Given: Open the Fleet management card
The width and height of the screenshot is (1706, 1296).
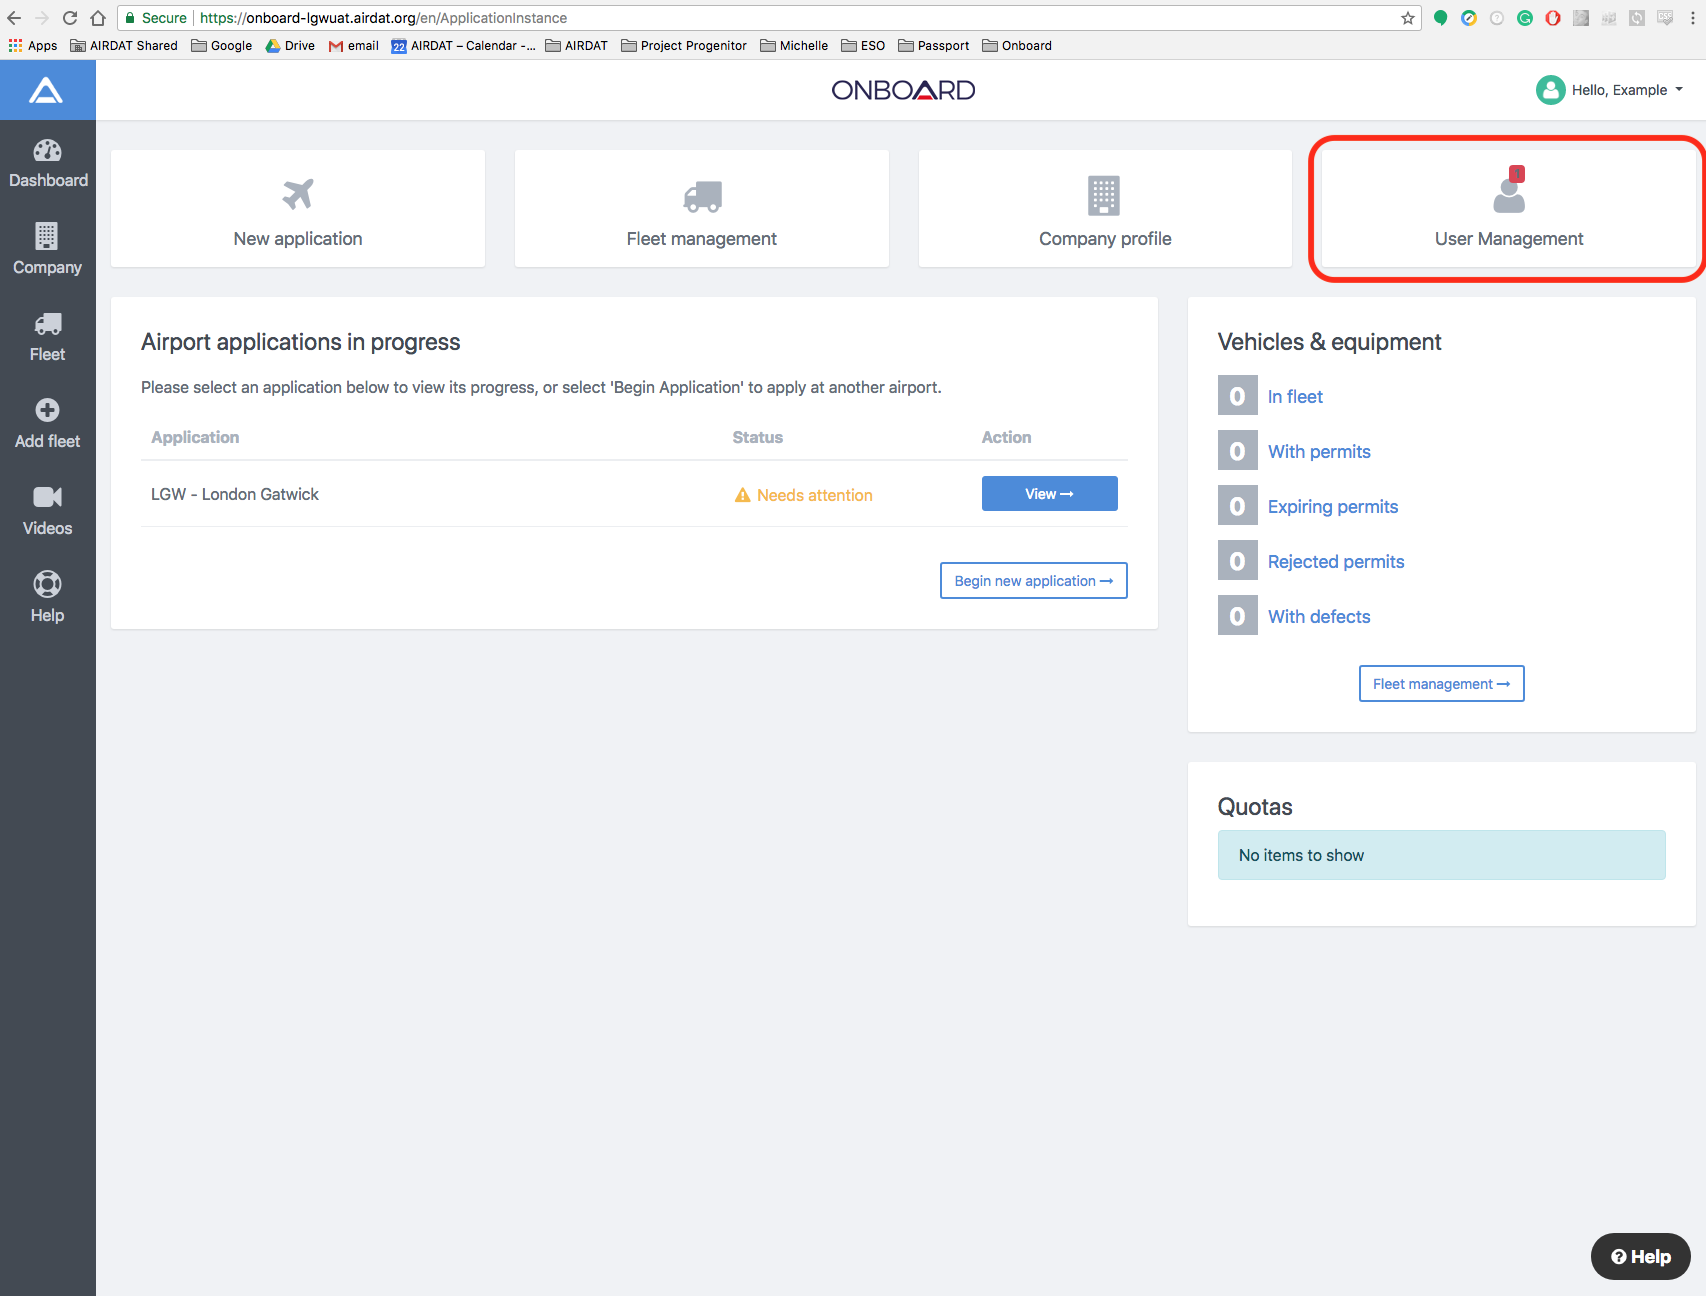Looking at the screenshot, I should click(x=702, y=209).
